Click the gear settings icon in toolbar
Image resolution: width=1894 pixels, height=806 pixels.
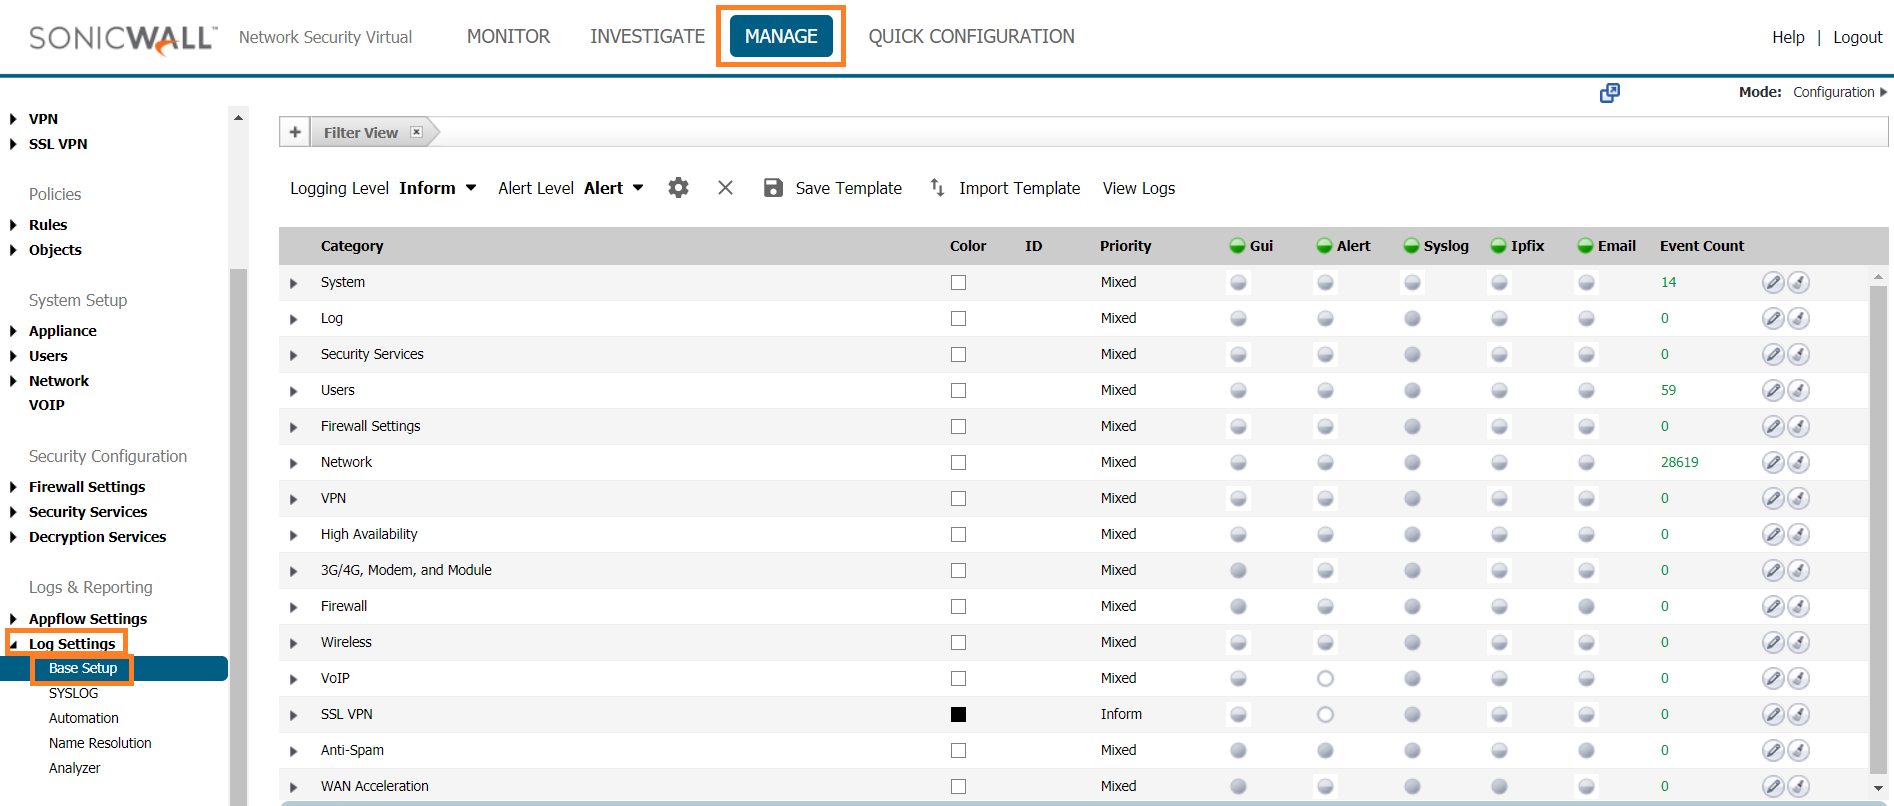click(x=678, y=188)
